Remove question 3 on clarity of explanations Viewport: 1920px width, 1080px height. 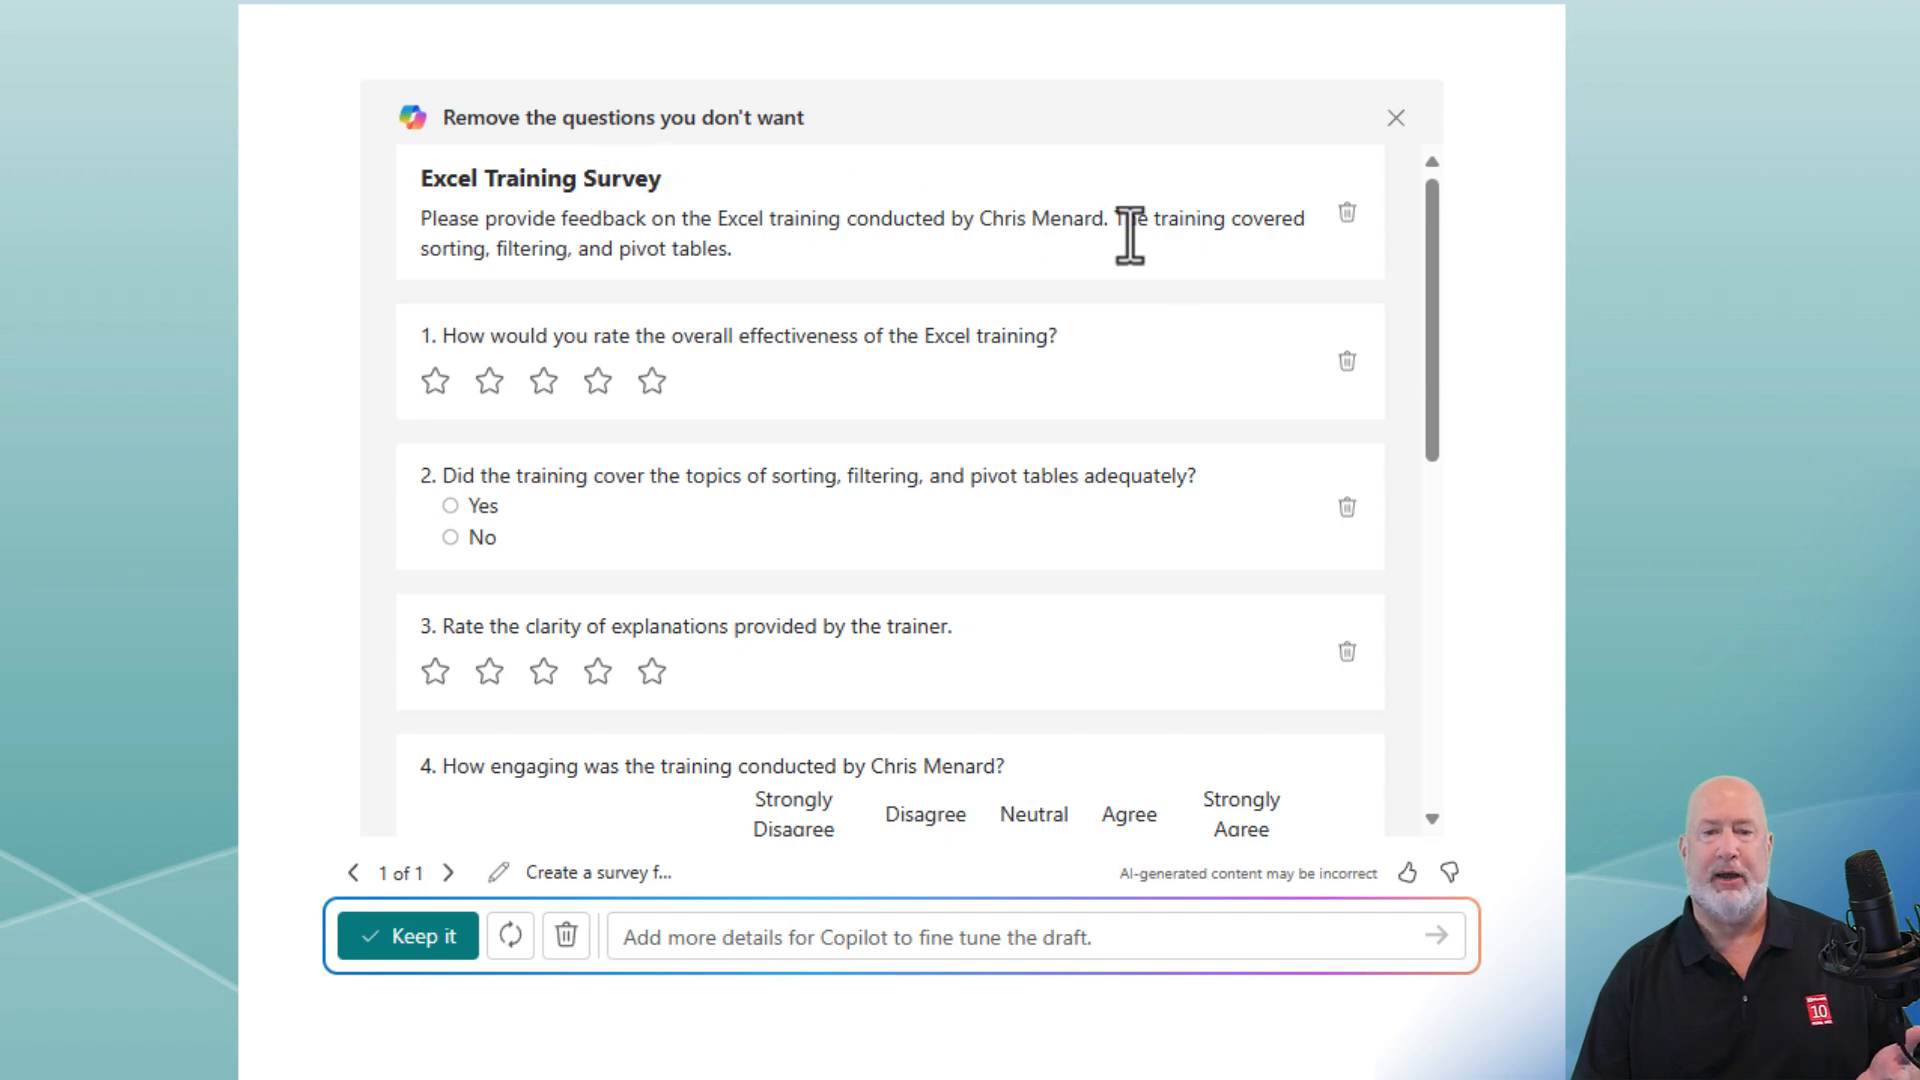(x=1347, y=651)
